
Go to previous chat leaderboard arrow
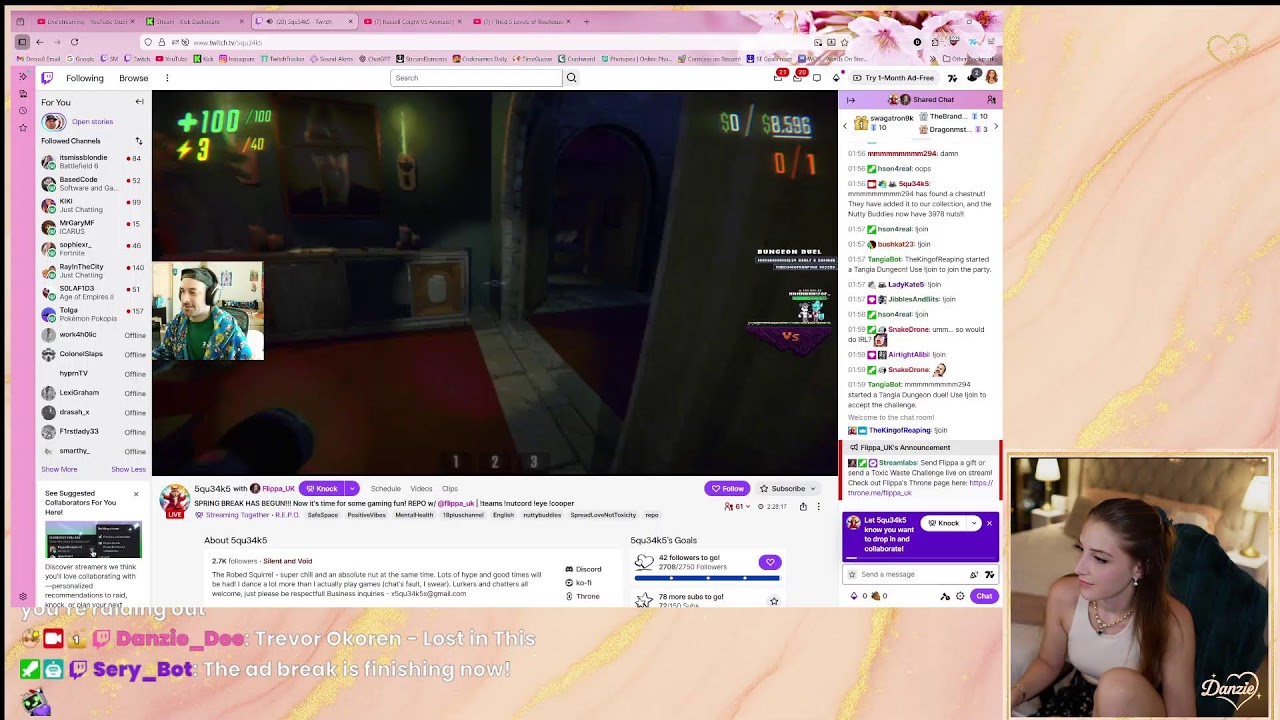(x=845, y=125)
